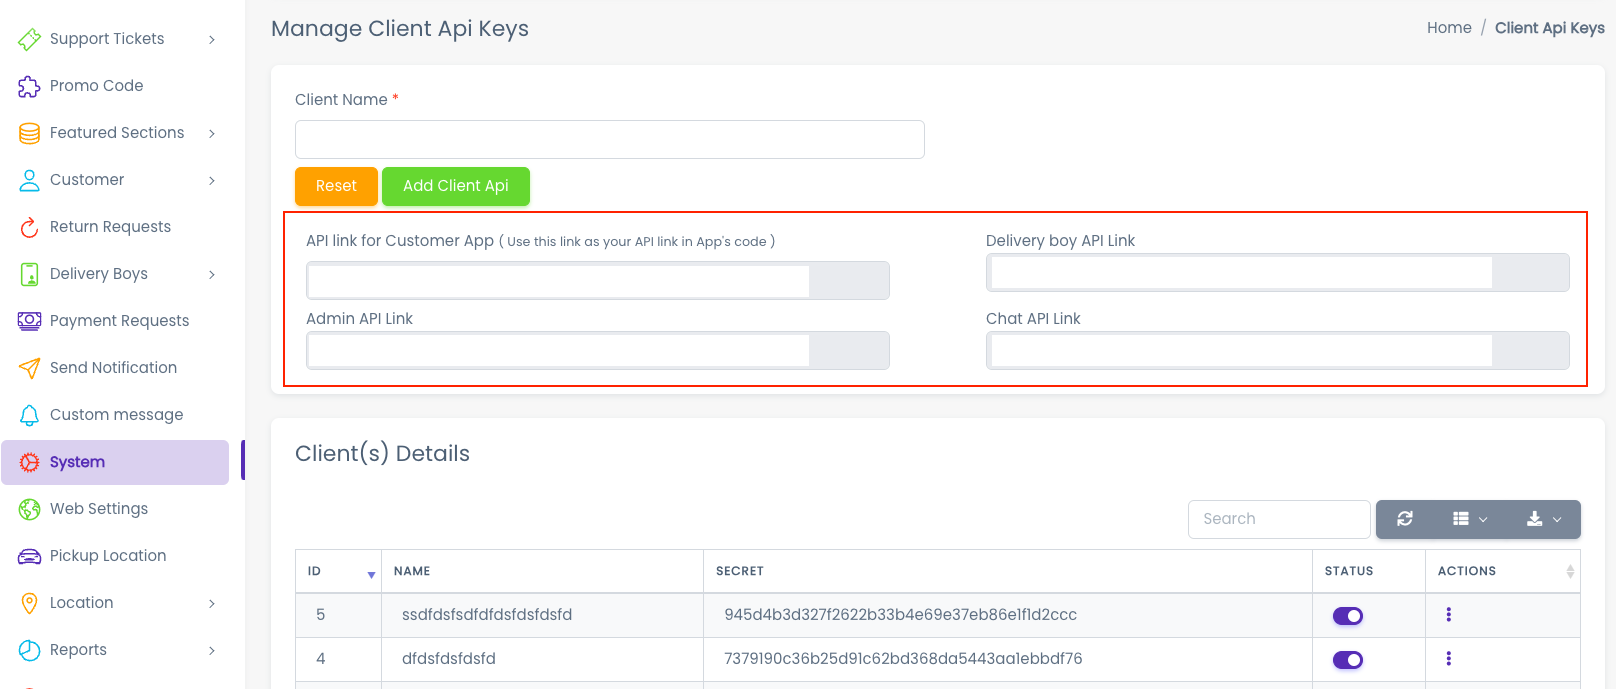Click the Add Client Api button
1616x689 pixels.
455,186
